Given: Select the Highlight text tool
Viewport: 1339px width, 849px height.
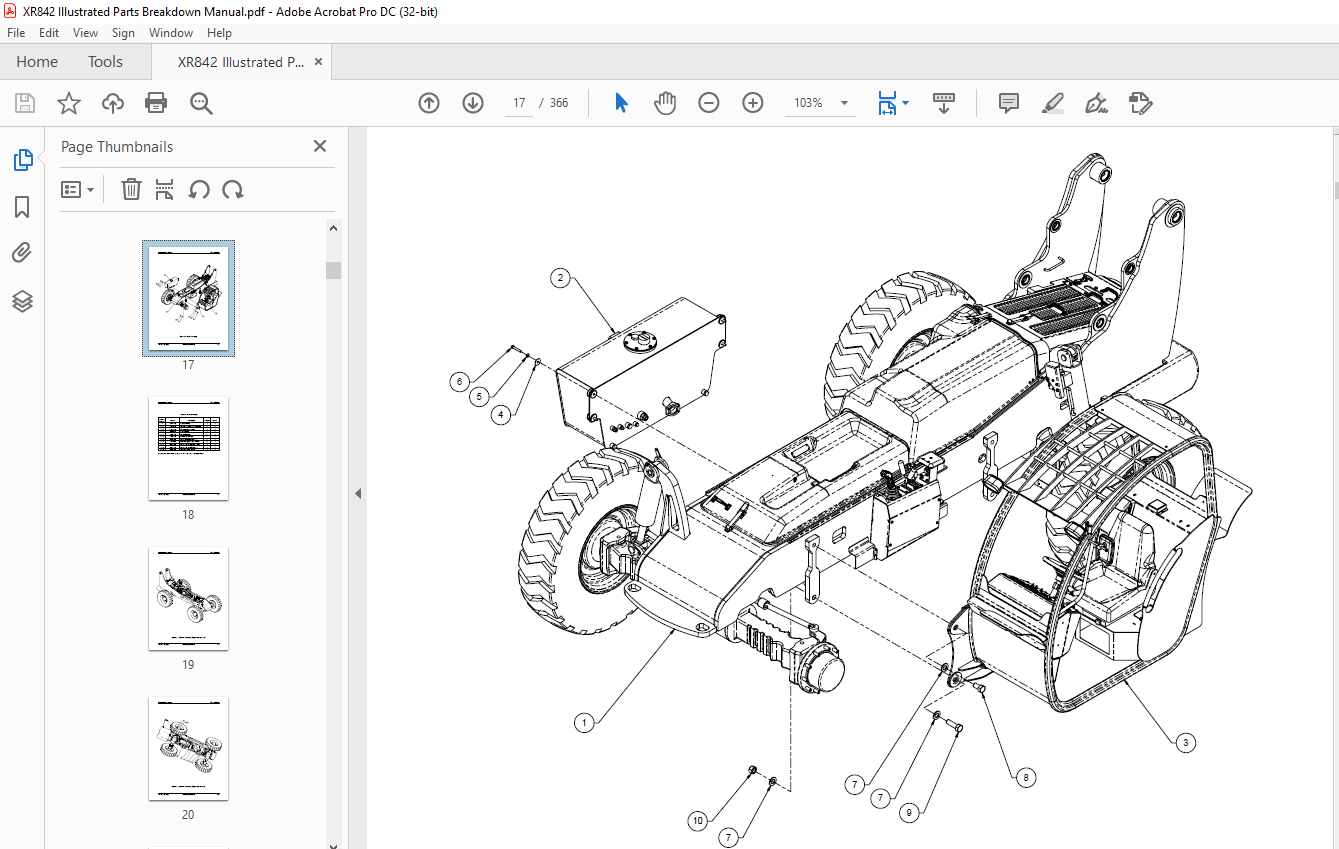Looking at the screenshot, I should coord(1053,103).
